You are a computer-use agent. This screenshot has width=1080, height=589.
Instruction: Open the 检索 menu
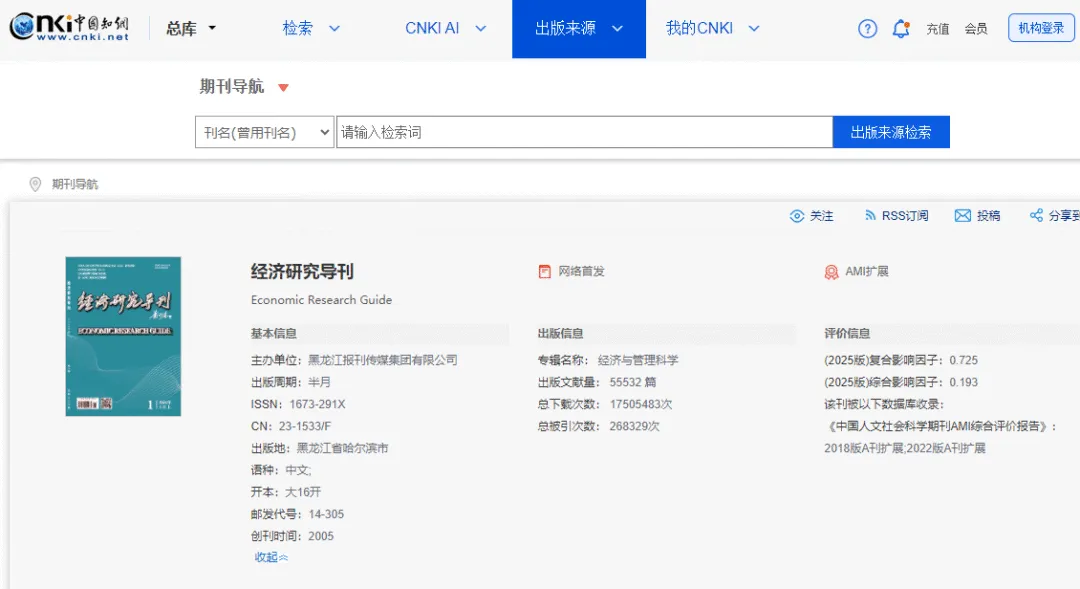pos(298,28)
